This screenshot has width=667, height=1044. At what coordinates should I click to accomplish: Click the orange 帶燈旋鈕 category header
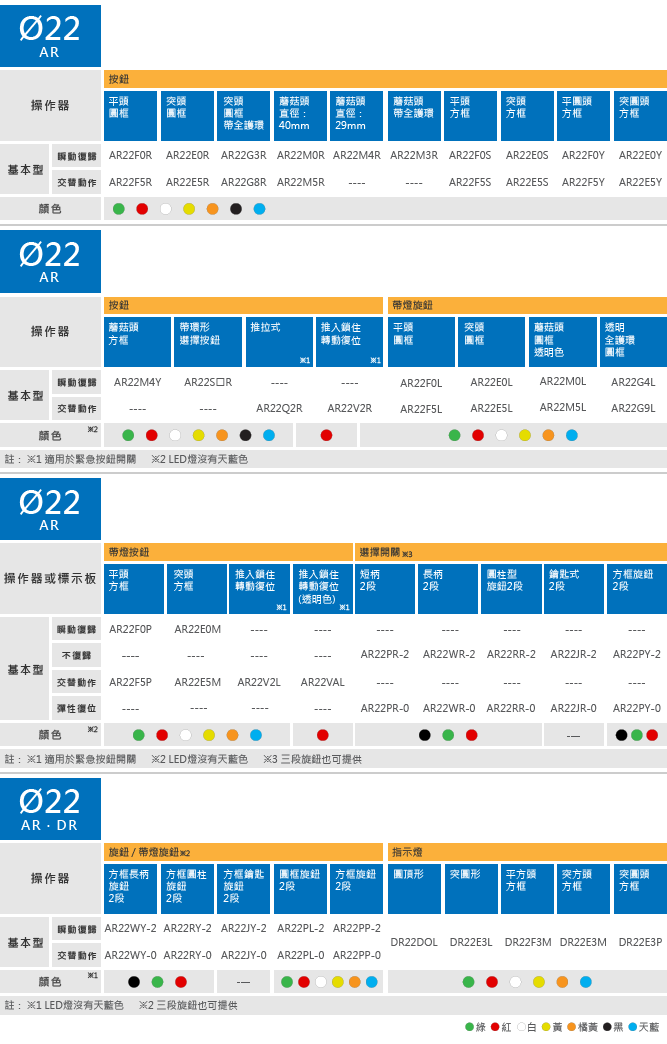527,305
